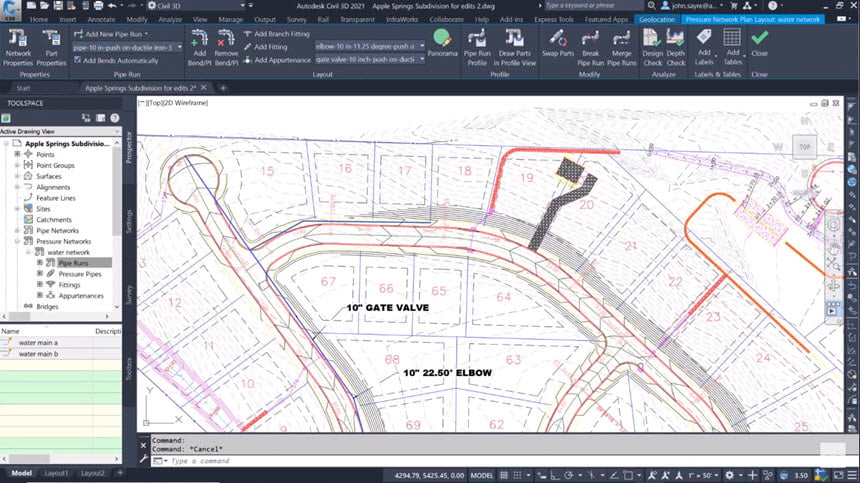Toggle grid display in the status bar
Image resolution: width=860 pixels, height=483 pixels.
[x=503, y=475]
